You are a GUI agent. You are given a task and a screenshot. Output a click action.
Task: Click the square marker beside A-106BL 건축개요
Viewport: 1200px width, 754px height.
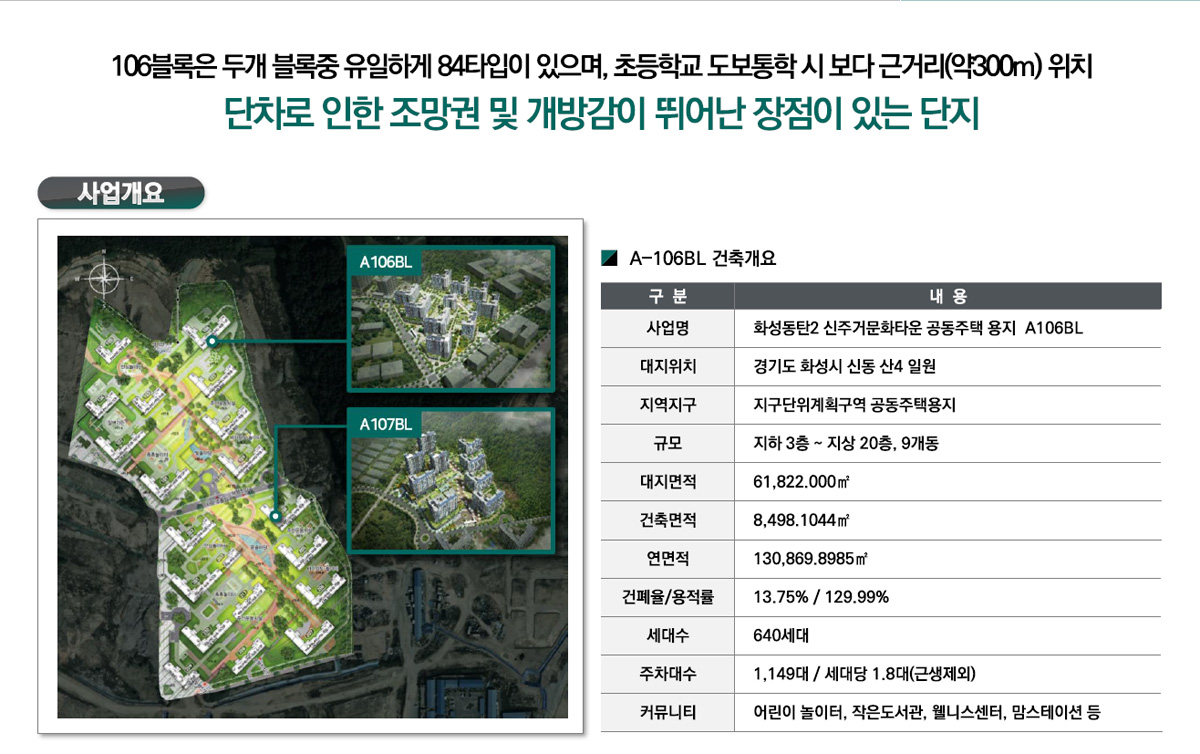tap(609, 259)
